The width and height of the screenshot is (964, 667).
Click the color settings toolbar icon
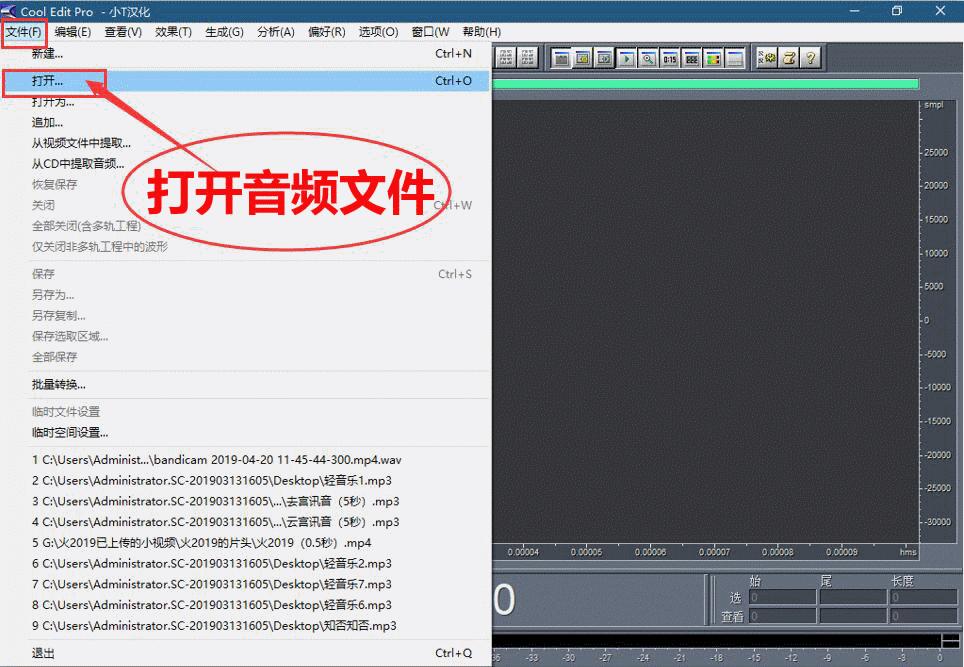click(x=712, y=58)
